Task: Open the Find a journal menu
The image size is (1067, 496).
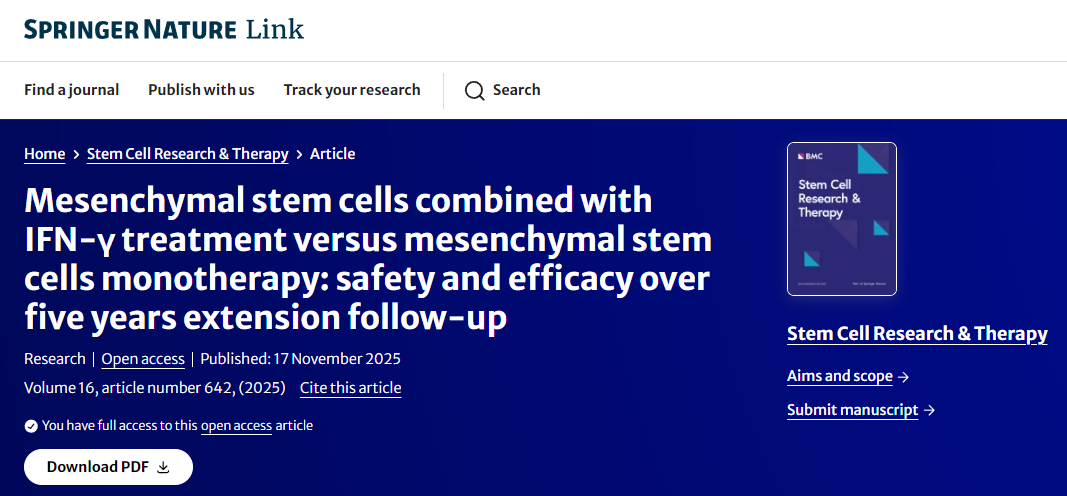Action: pyautogui.click(x=71, y=90)
